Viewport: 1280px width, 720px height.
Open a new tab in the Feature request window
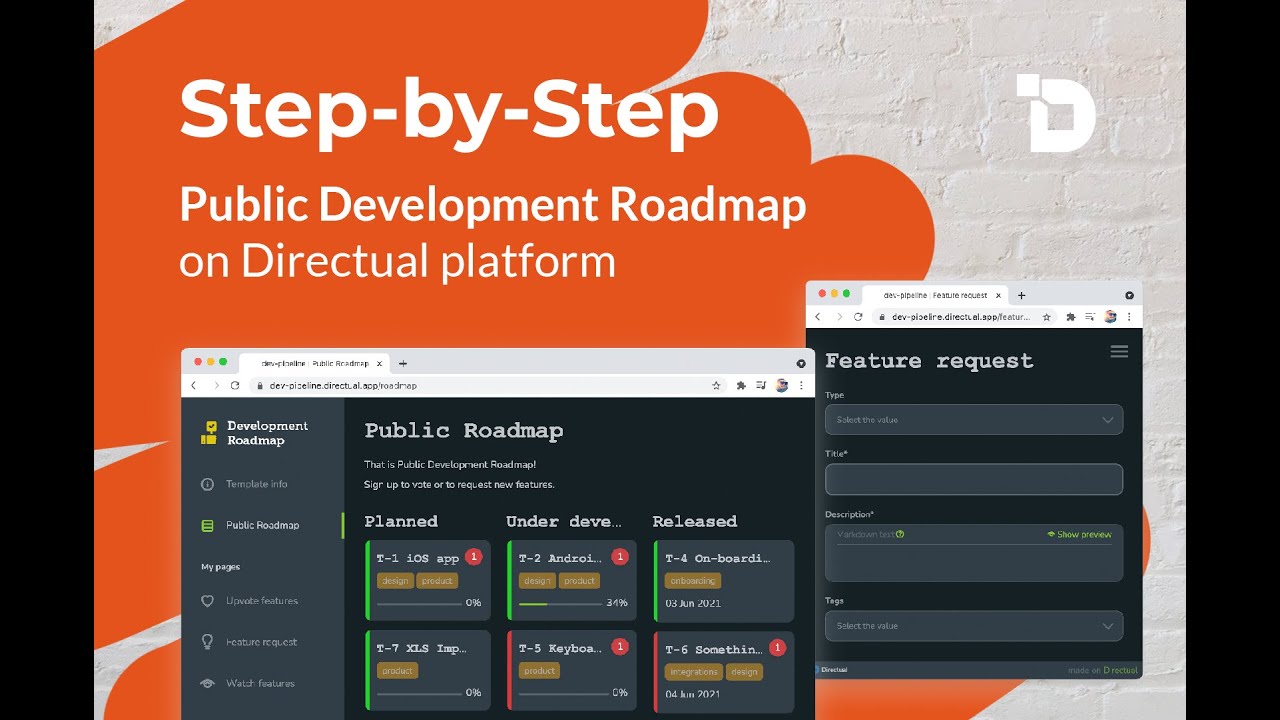coord(1021,295)
